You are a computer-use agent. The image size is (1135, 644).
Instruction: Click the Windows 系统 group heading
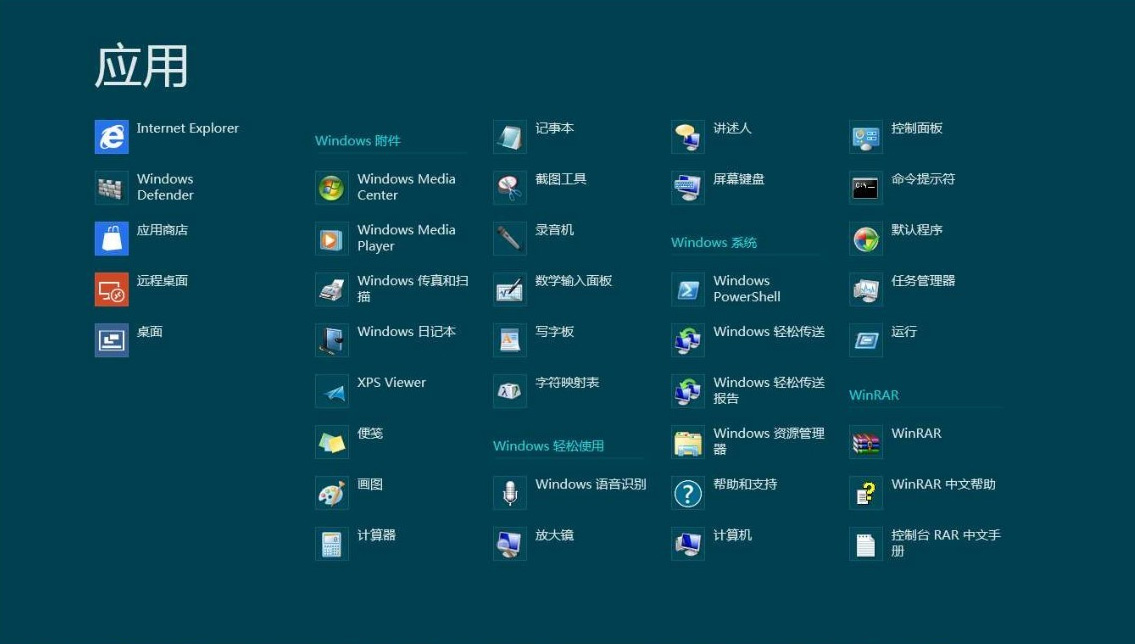click(714, 242)
